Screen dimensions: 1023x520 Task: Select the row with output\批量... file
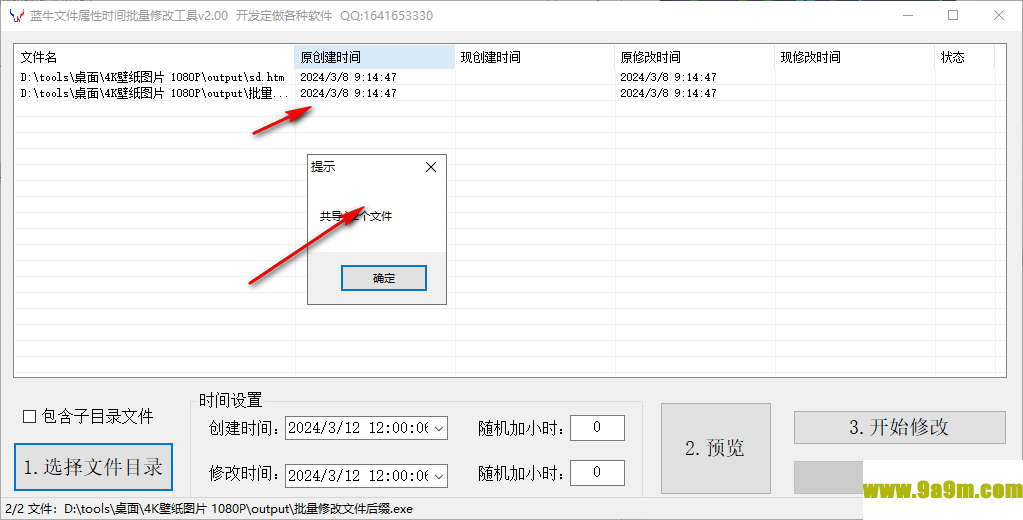pyautogui.click(x=505, y=93)
